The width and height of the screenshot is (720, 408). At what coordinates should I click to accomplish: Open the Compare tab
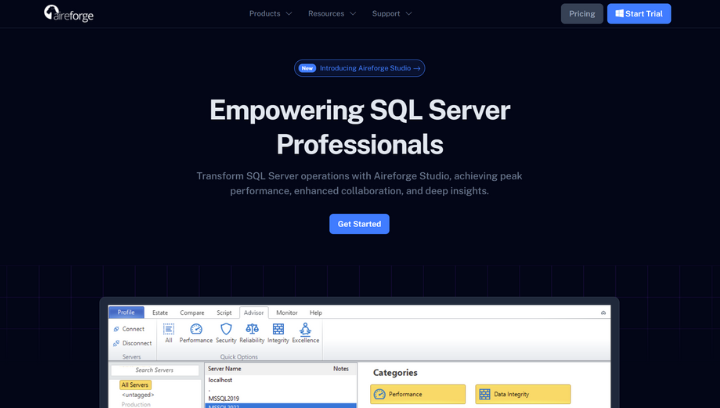click(x=192, y=313)
